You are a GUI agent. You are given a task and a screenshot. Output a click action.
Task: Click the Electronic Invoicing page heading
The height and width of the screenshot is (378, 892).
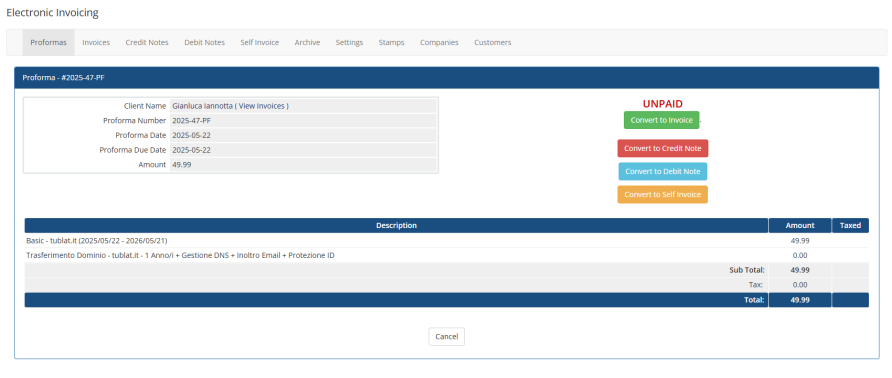click(52, 13)
